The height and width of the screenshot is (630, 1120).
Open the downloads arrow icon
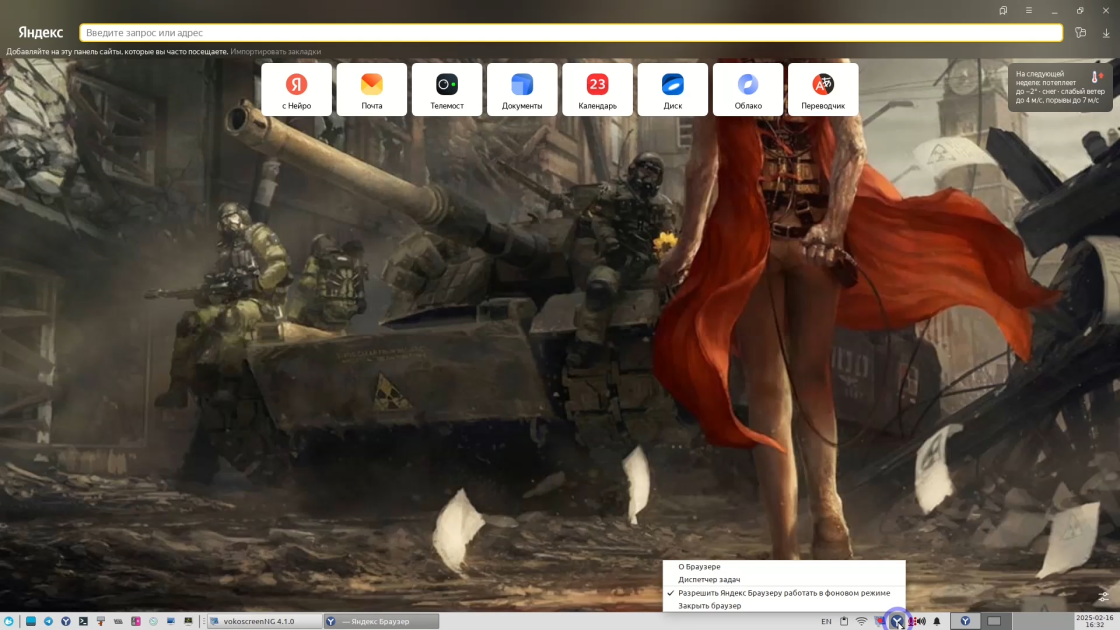click(1106, 33)
